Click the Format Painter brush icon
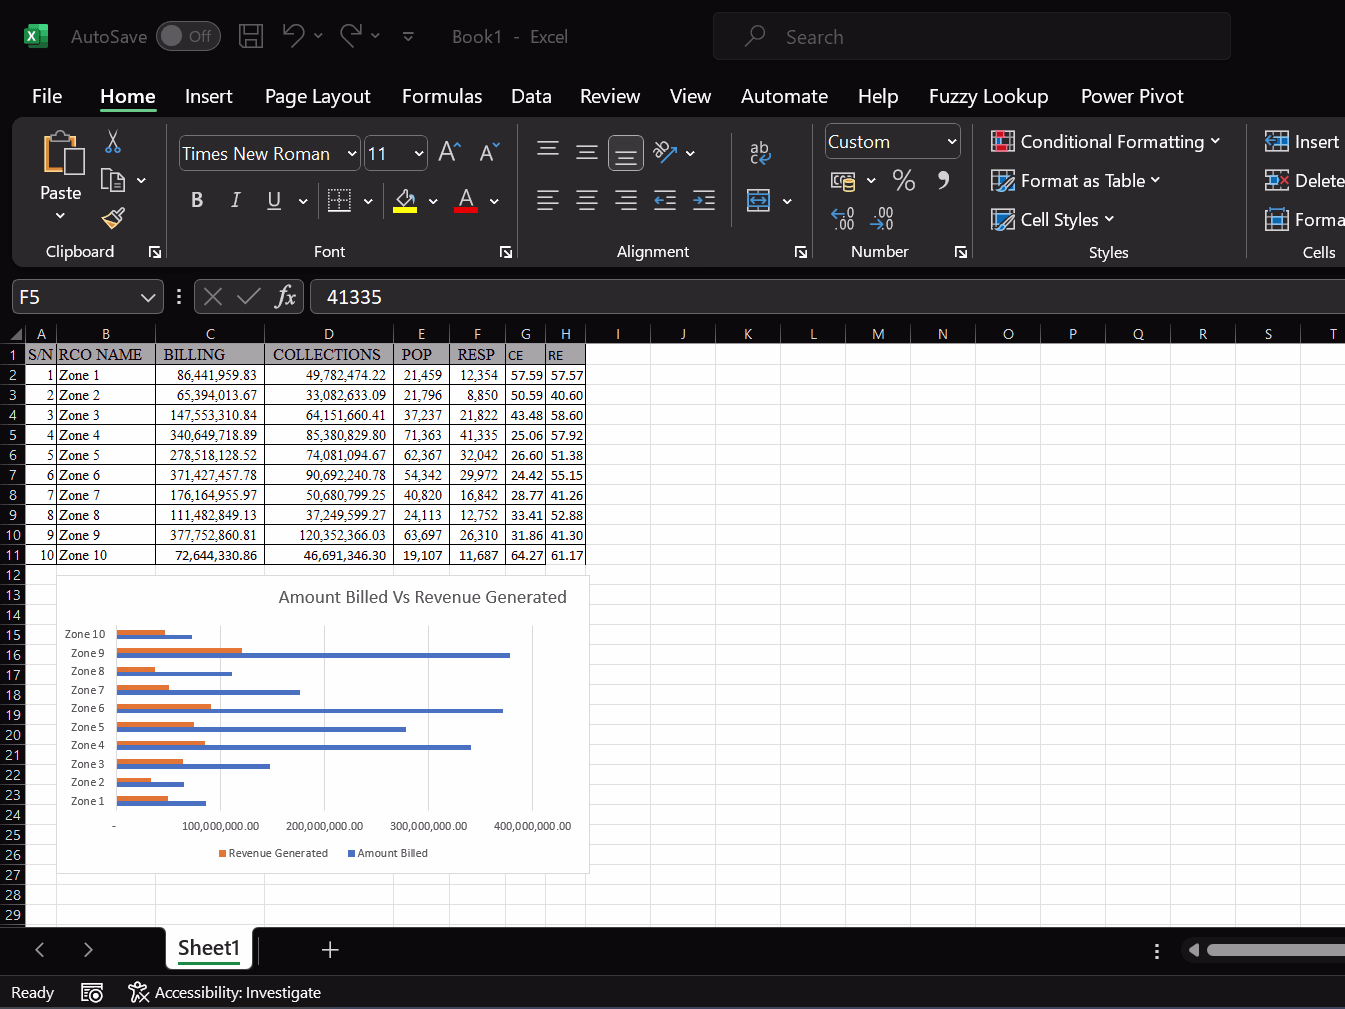 [x=113, y=218]
